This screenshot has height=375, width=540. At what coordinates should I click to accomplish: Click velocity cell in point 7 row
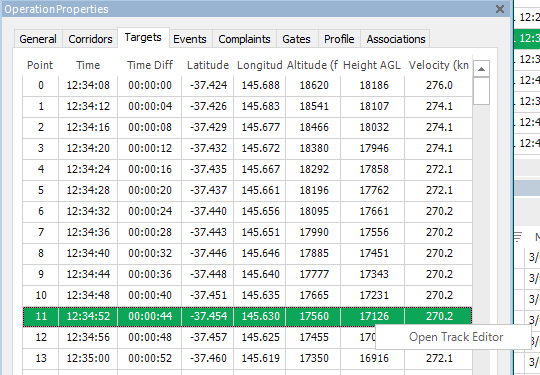point(438,232)
